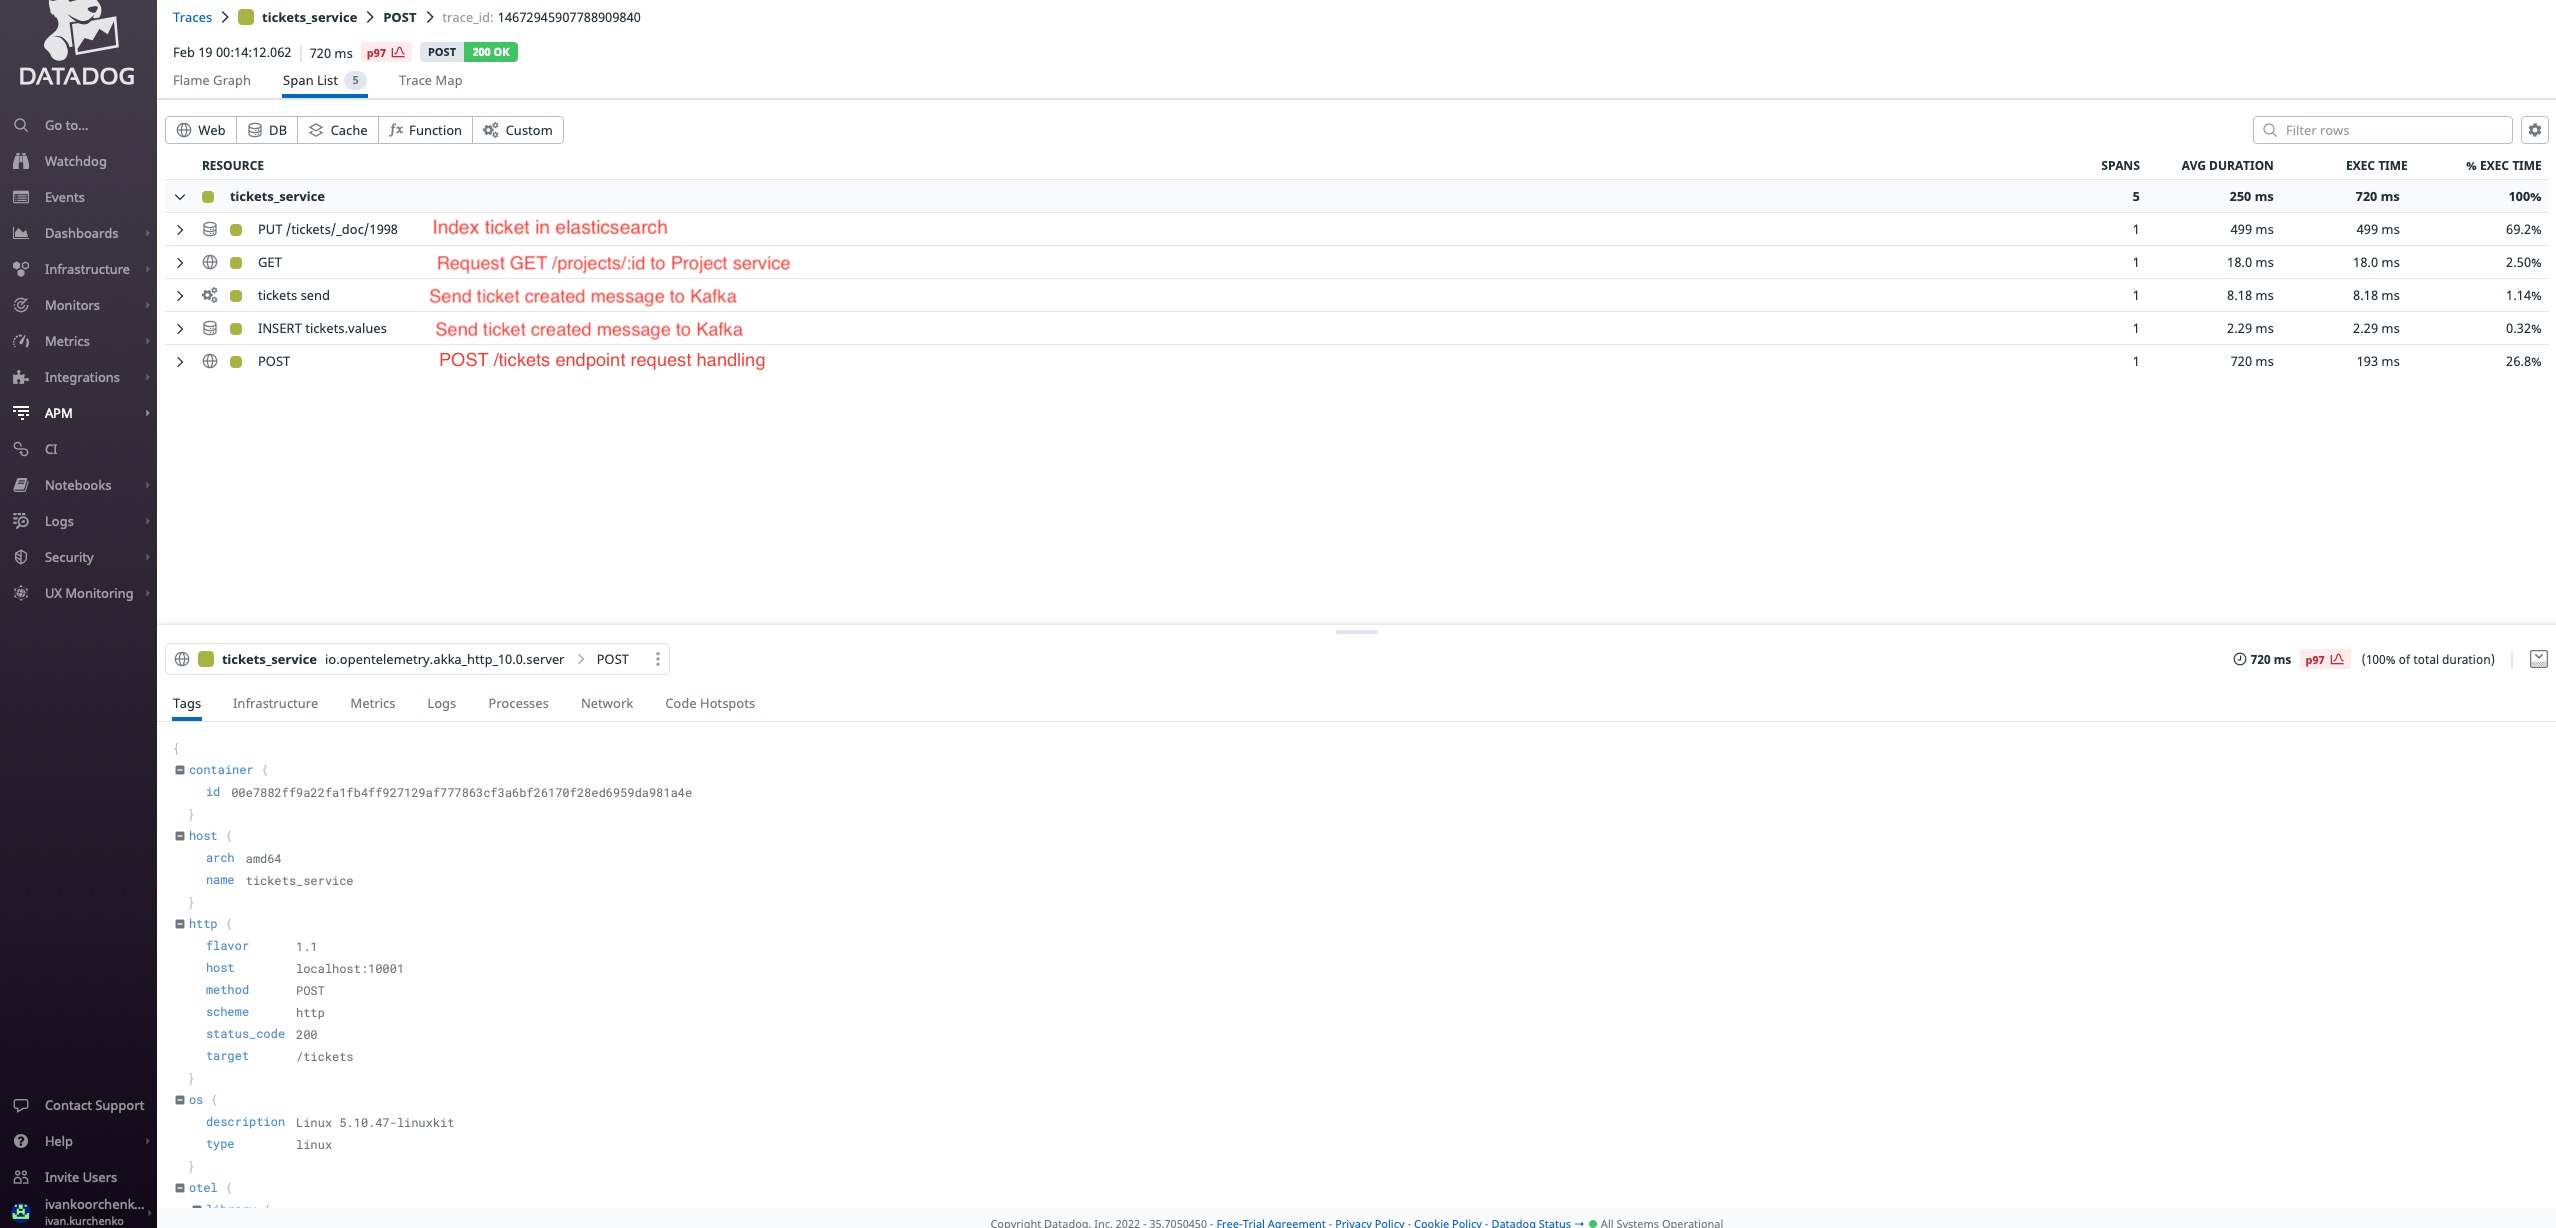Open the Cookie Policy footer link
The width and height of the screenshot is (2556, 1228).
(x=1448, y=1222)
